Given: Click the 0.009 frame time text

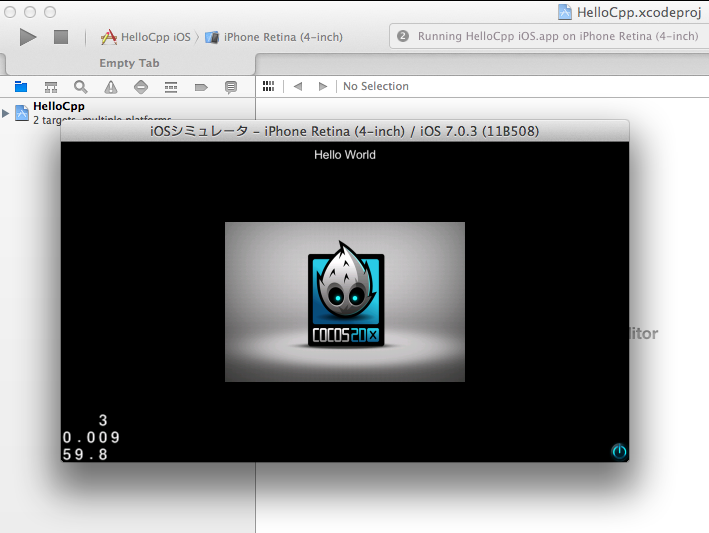Looking at the screenshot, I should pyautogui.click(x=91, y=437).
